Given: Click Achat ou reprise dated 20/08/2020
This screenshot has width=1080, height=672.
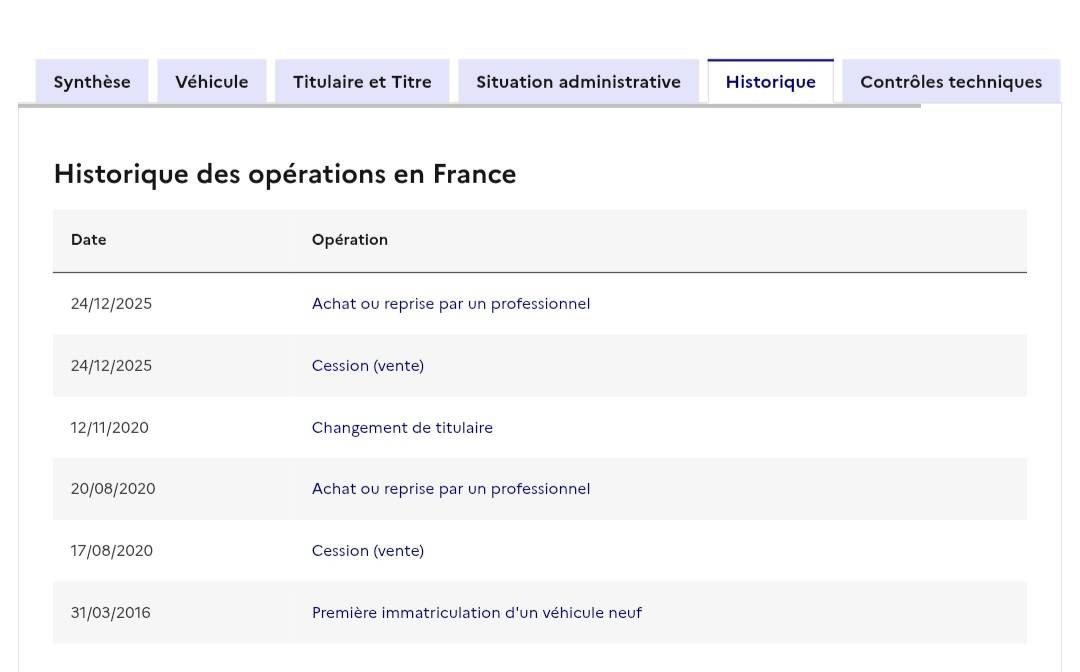Looking at the screenshot, I should 451,489.
